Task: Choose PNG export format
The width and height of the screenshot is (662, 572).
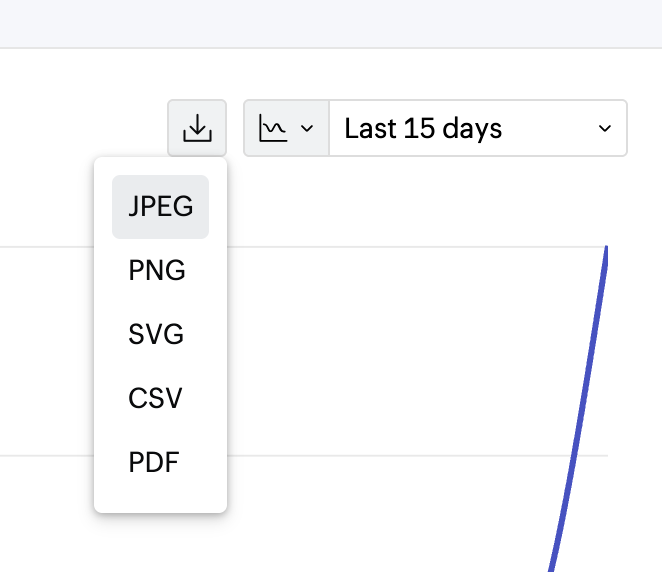Action: (157, 271)
